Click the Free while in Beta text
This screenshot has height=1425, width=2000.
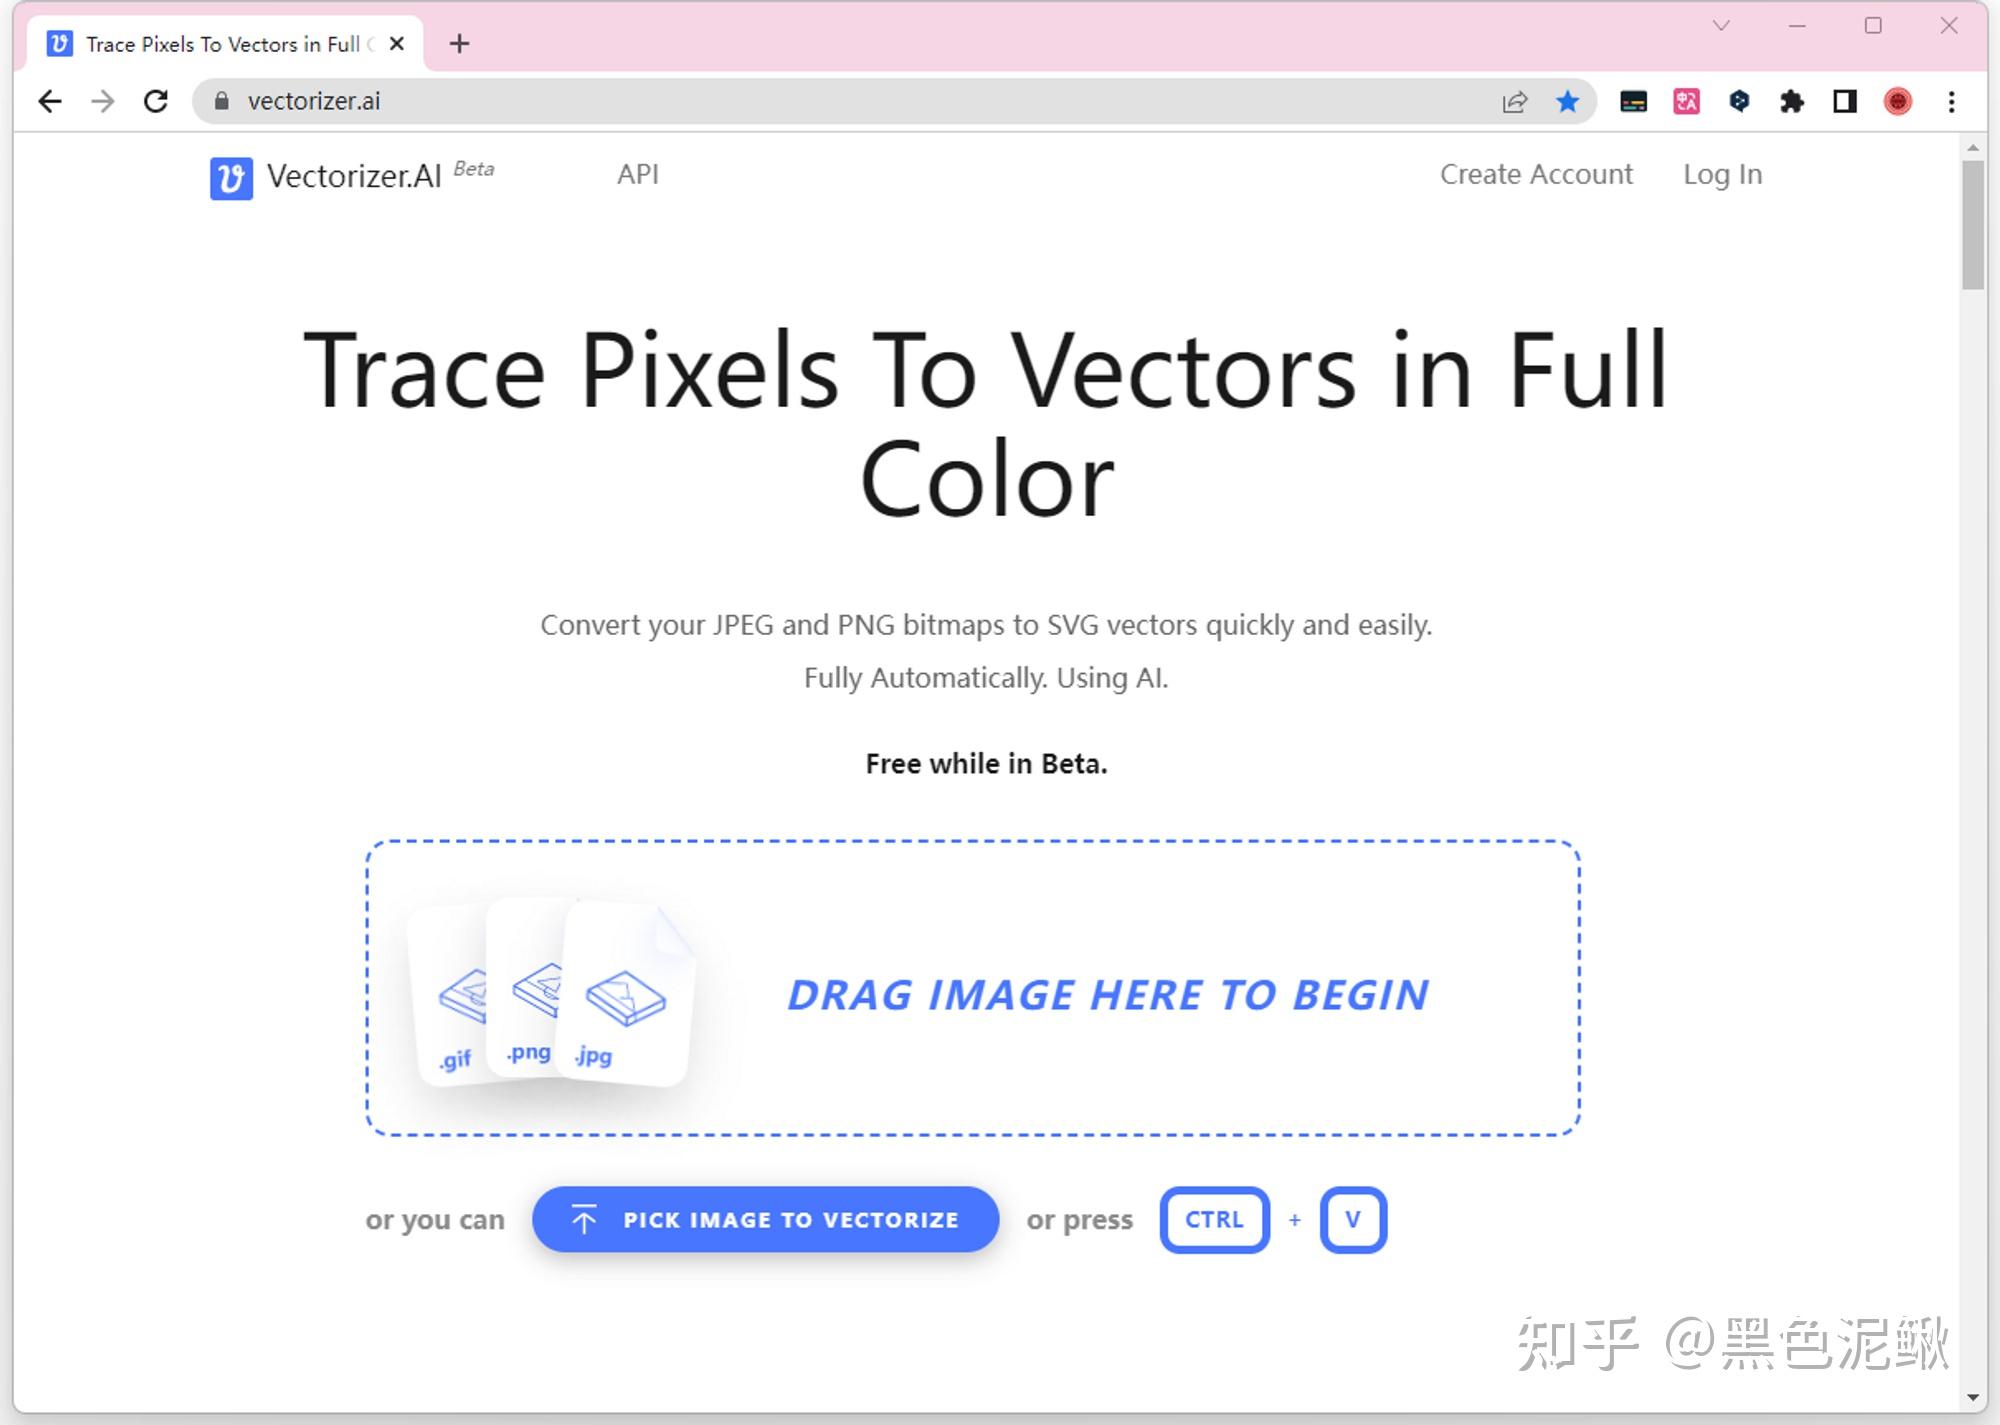pos(986,764)
